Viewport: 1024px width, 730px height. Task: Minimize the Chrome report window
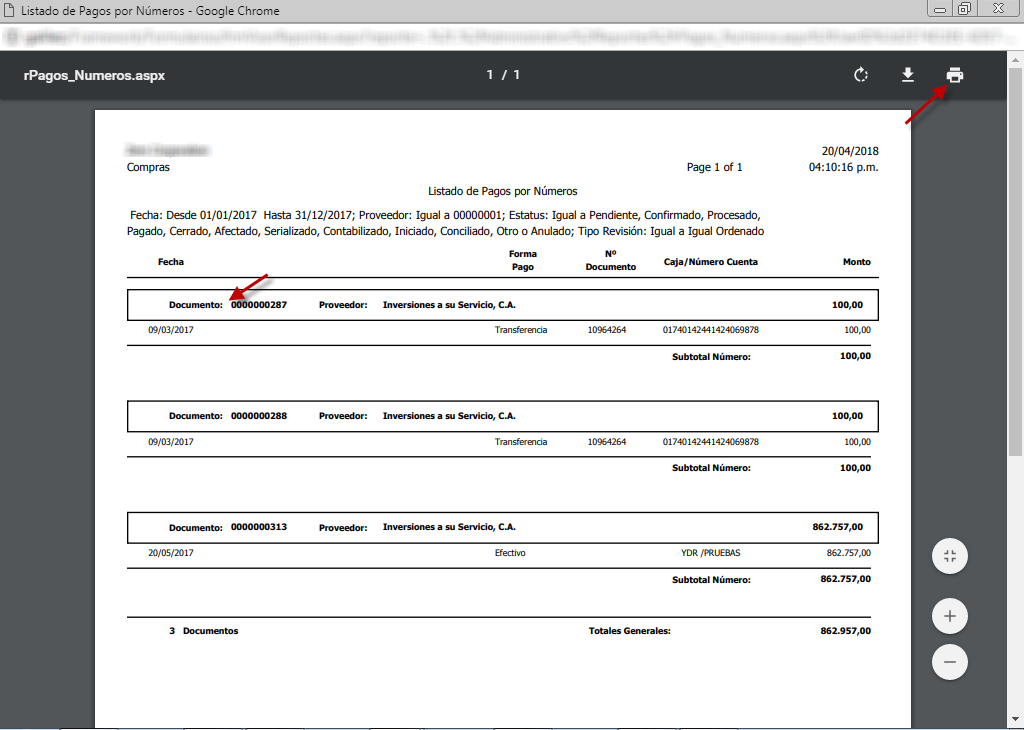[x=939, y=10]
